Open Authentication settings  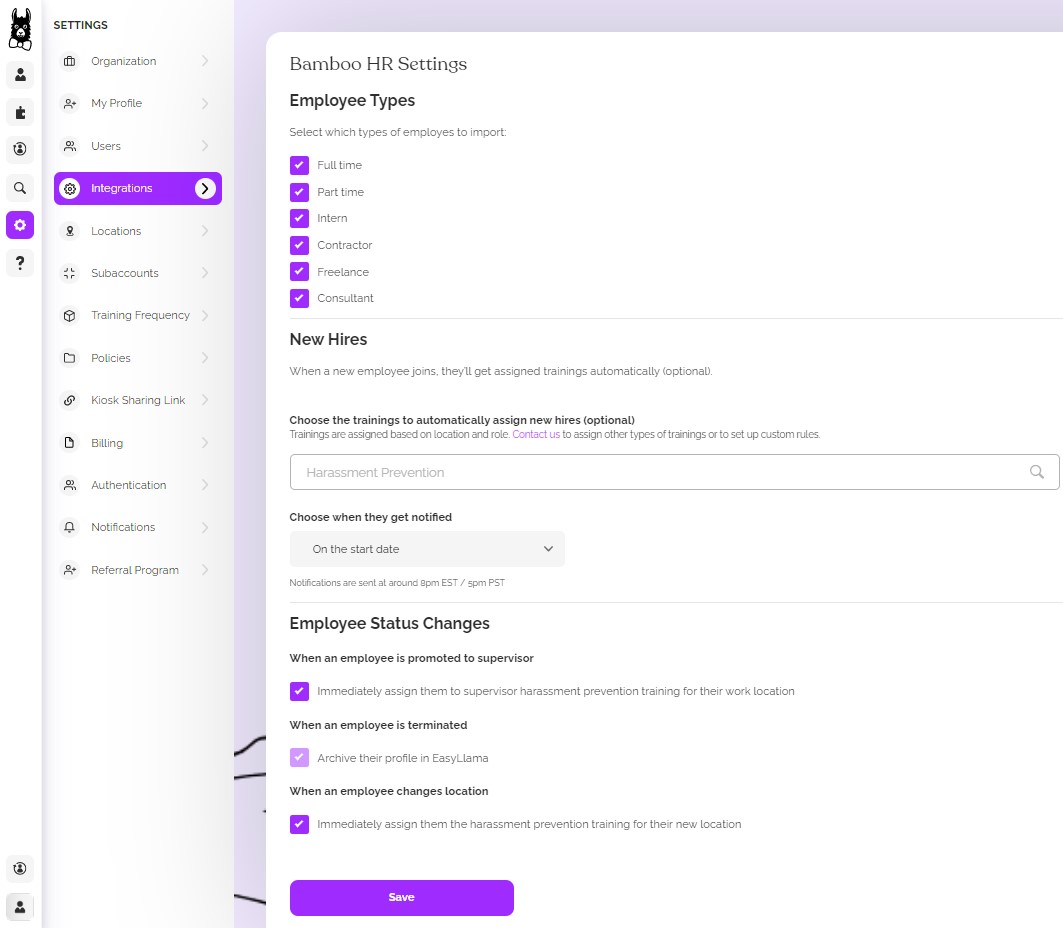point(138,485)
